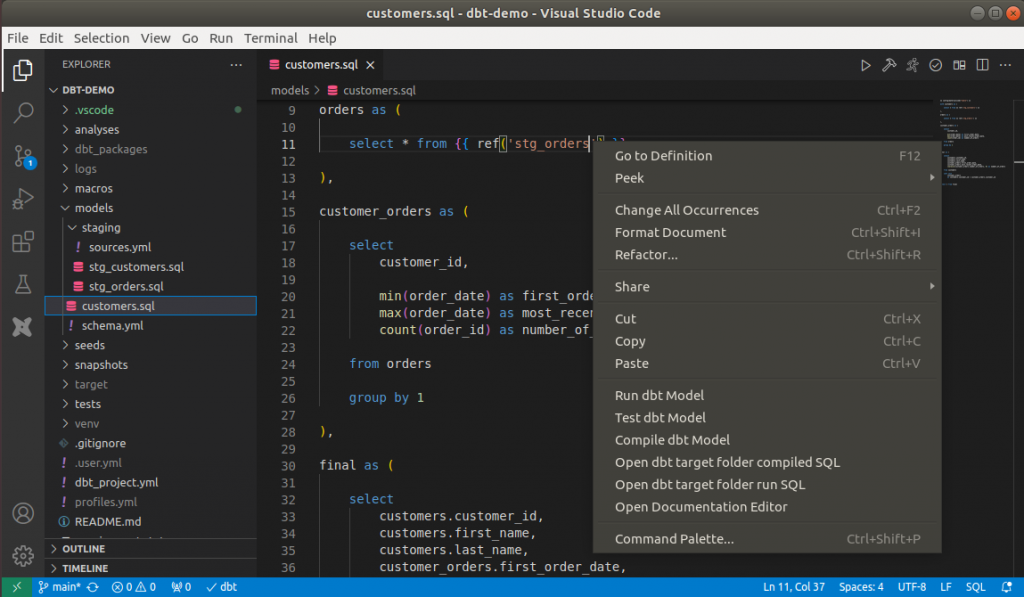Choose Run dbt Model from context menu
This screenshot has width=1024, height=597.
pos(767,396)
